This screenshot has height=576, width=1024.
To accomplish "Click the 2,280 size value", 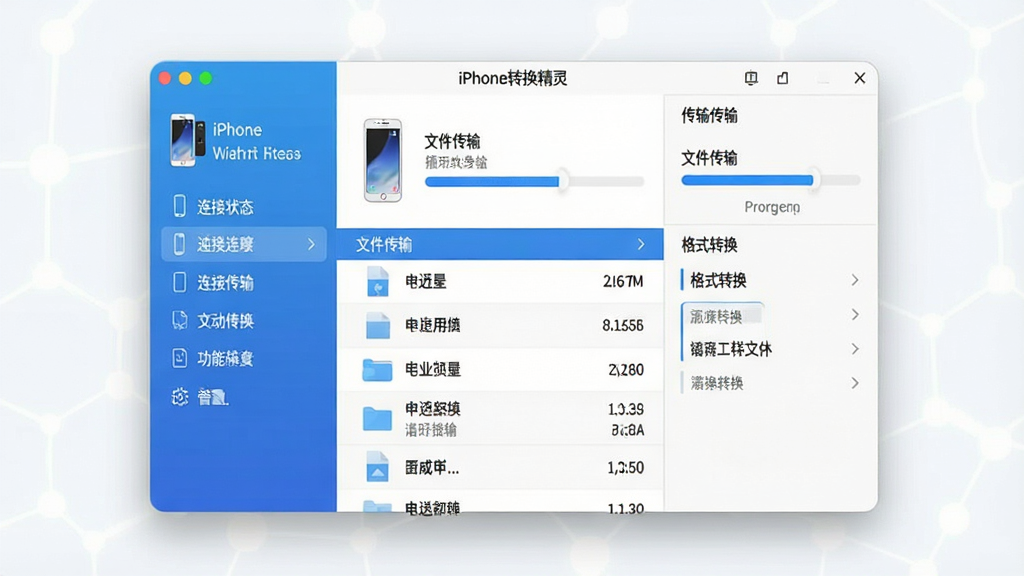I will click(x=626, y=370).
